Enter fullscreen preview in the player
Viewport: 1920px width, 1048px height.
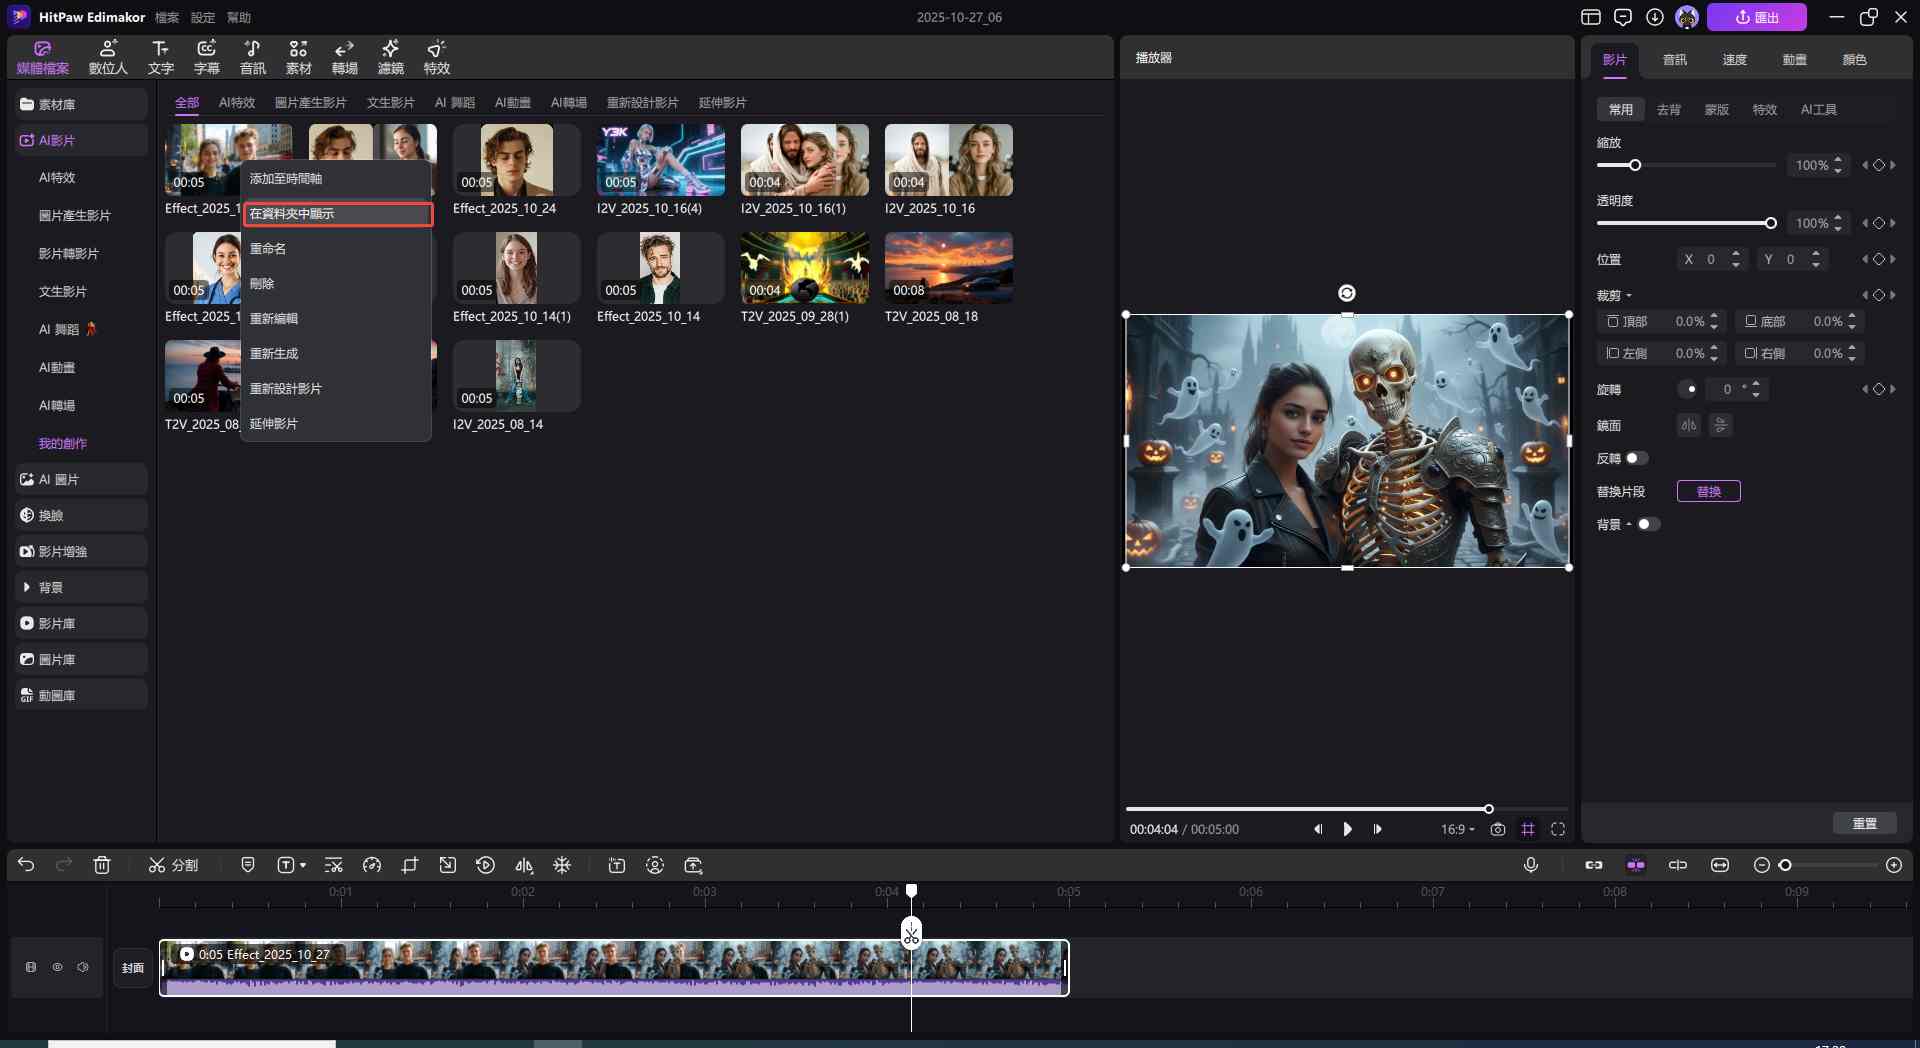pyautogui.click(x=1557, y=829)
